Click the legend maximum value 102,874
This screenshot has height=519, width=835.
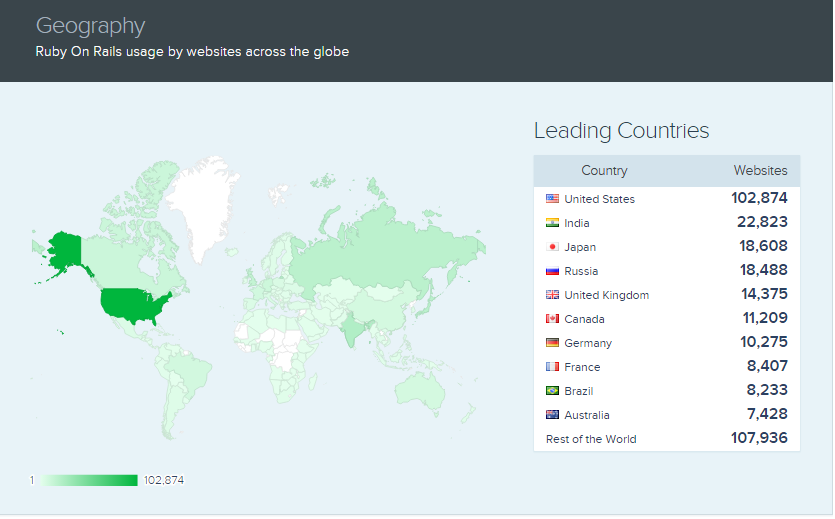163,480
